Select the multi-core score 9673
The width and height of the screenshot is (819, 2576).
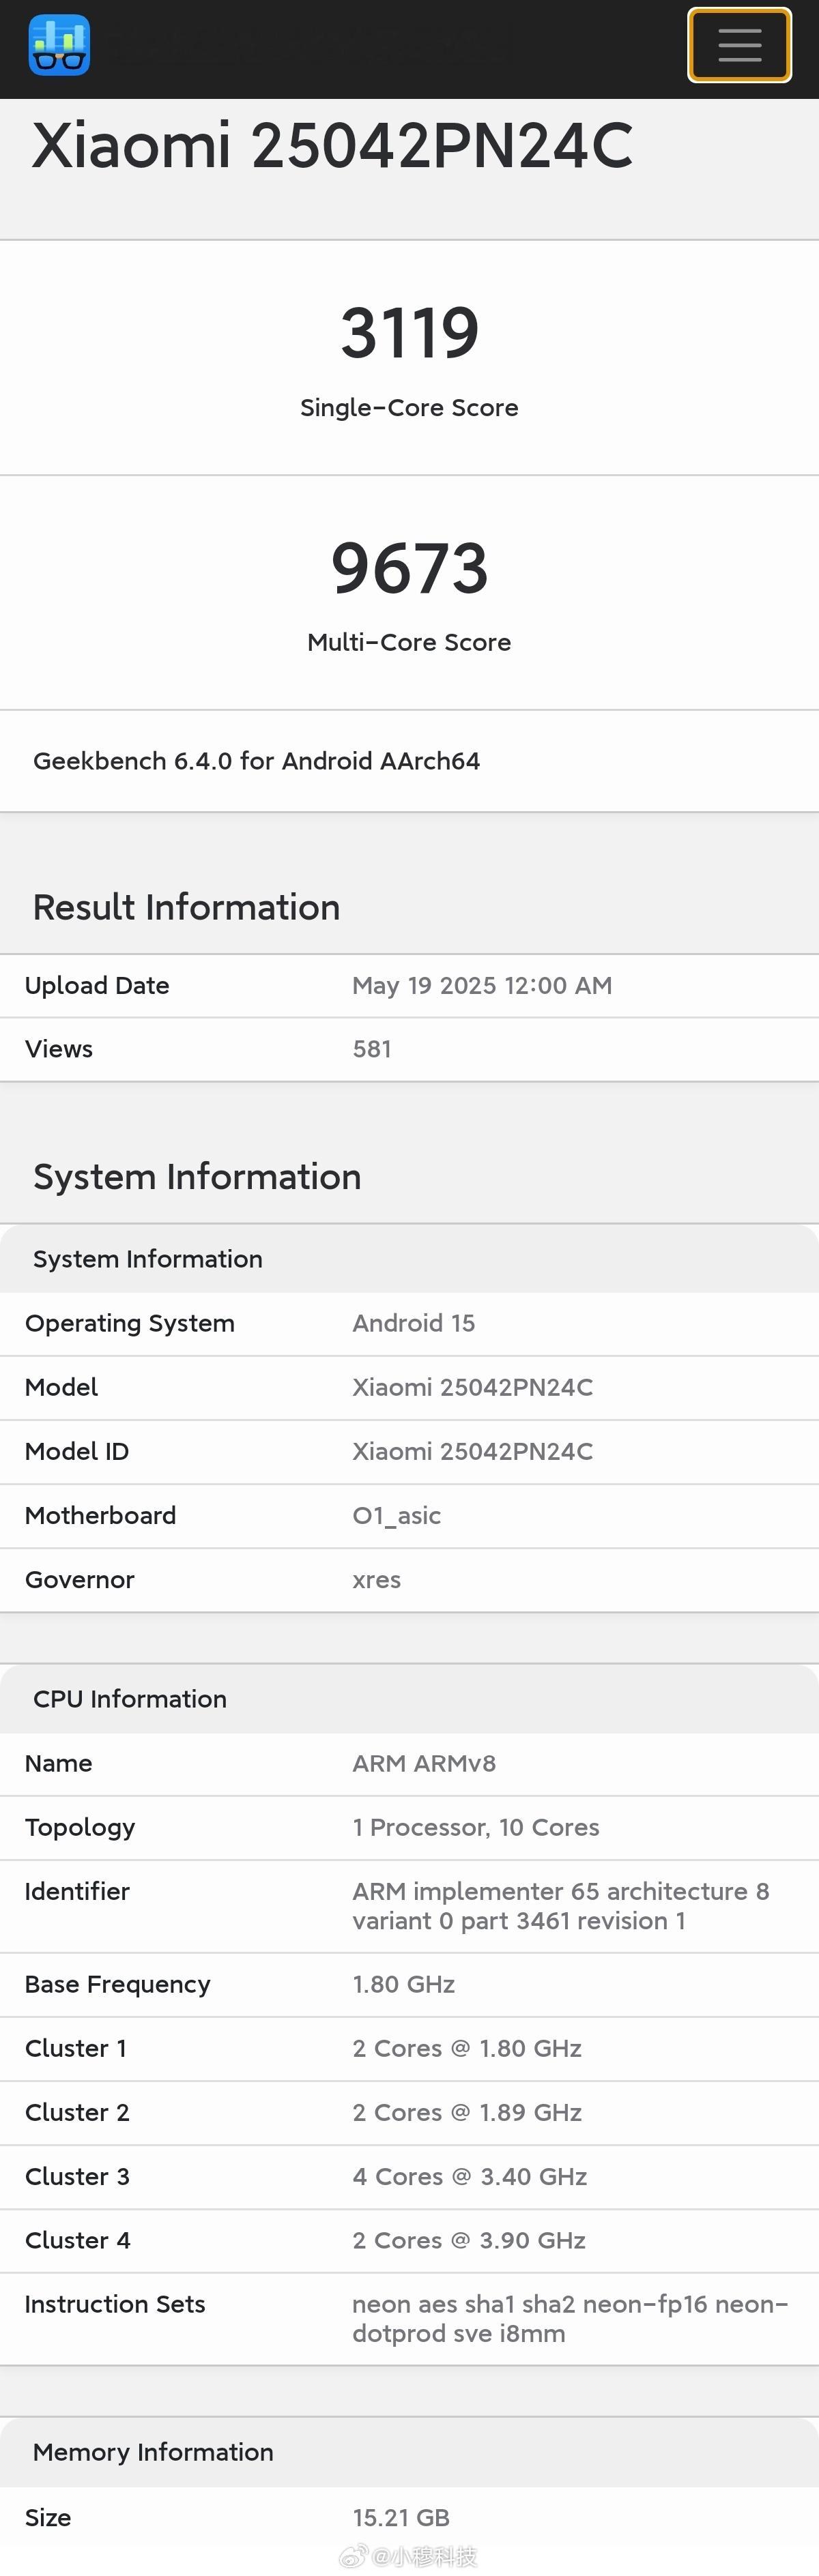pos(409,568)
